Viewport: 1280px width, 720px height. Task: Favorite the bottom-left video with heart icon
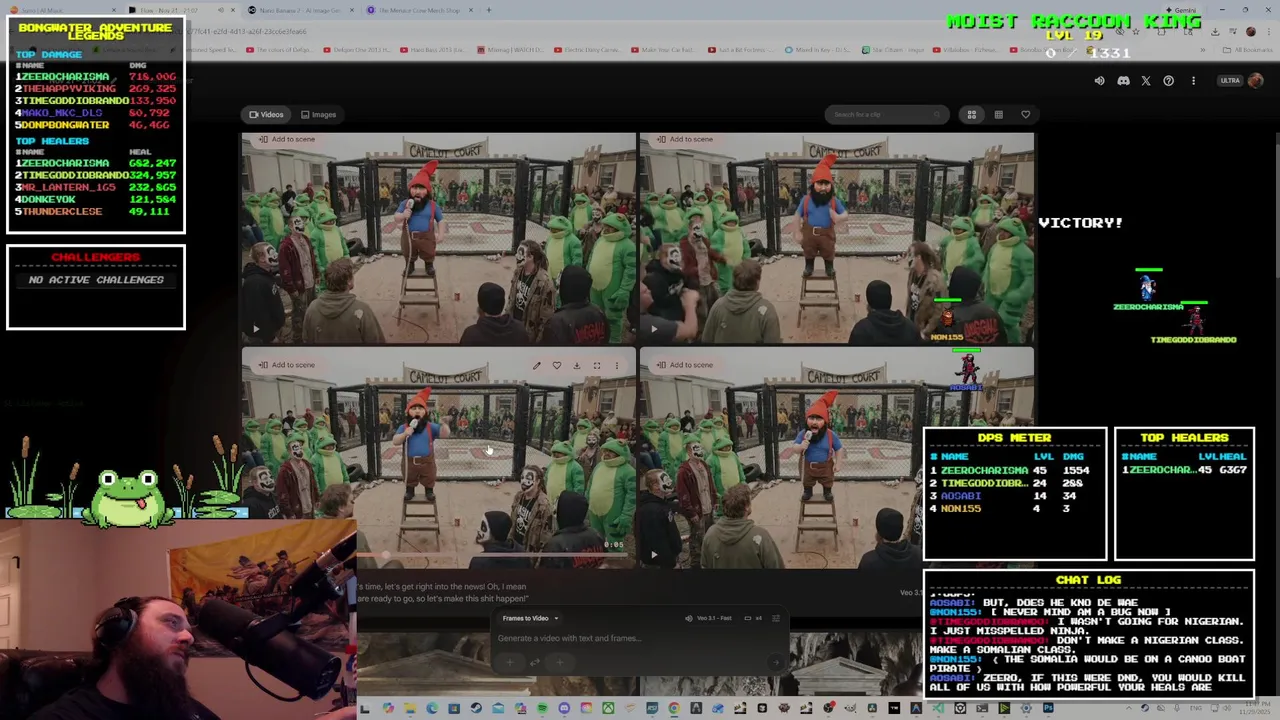point(557,366)
